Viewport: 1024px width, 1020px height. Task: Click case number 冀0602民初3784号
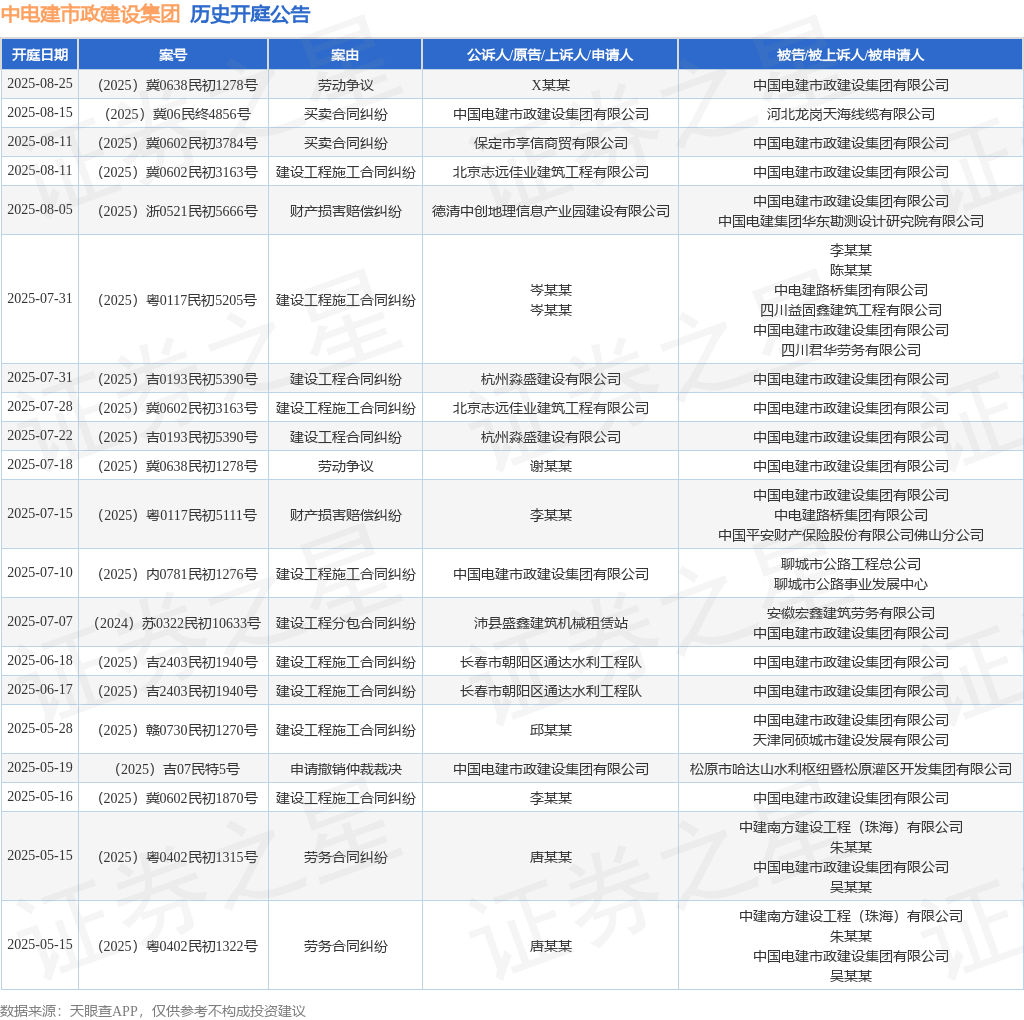[x=178, y=143]
